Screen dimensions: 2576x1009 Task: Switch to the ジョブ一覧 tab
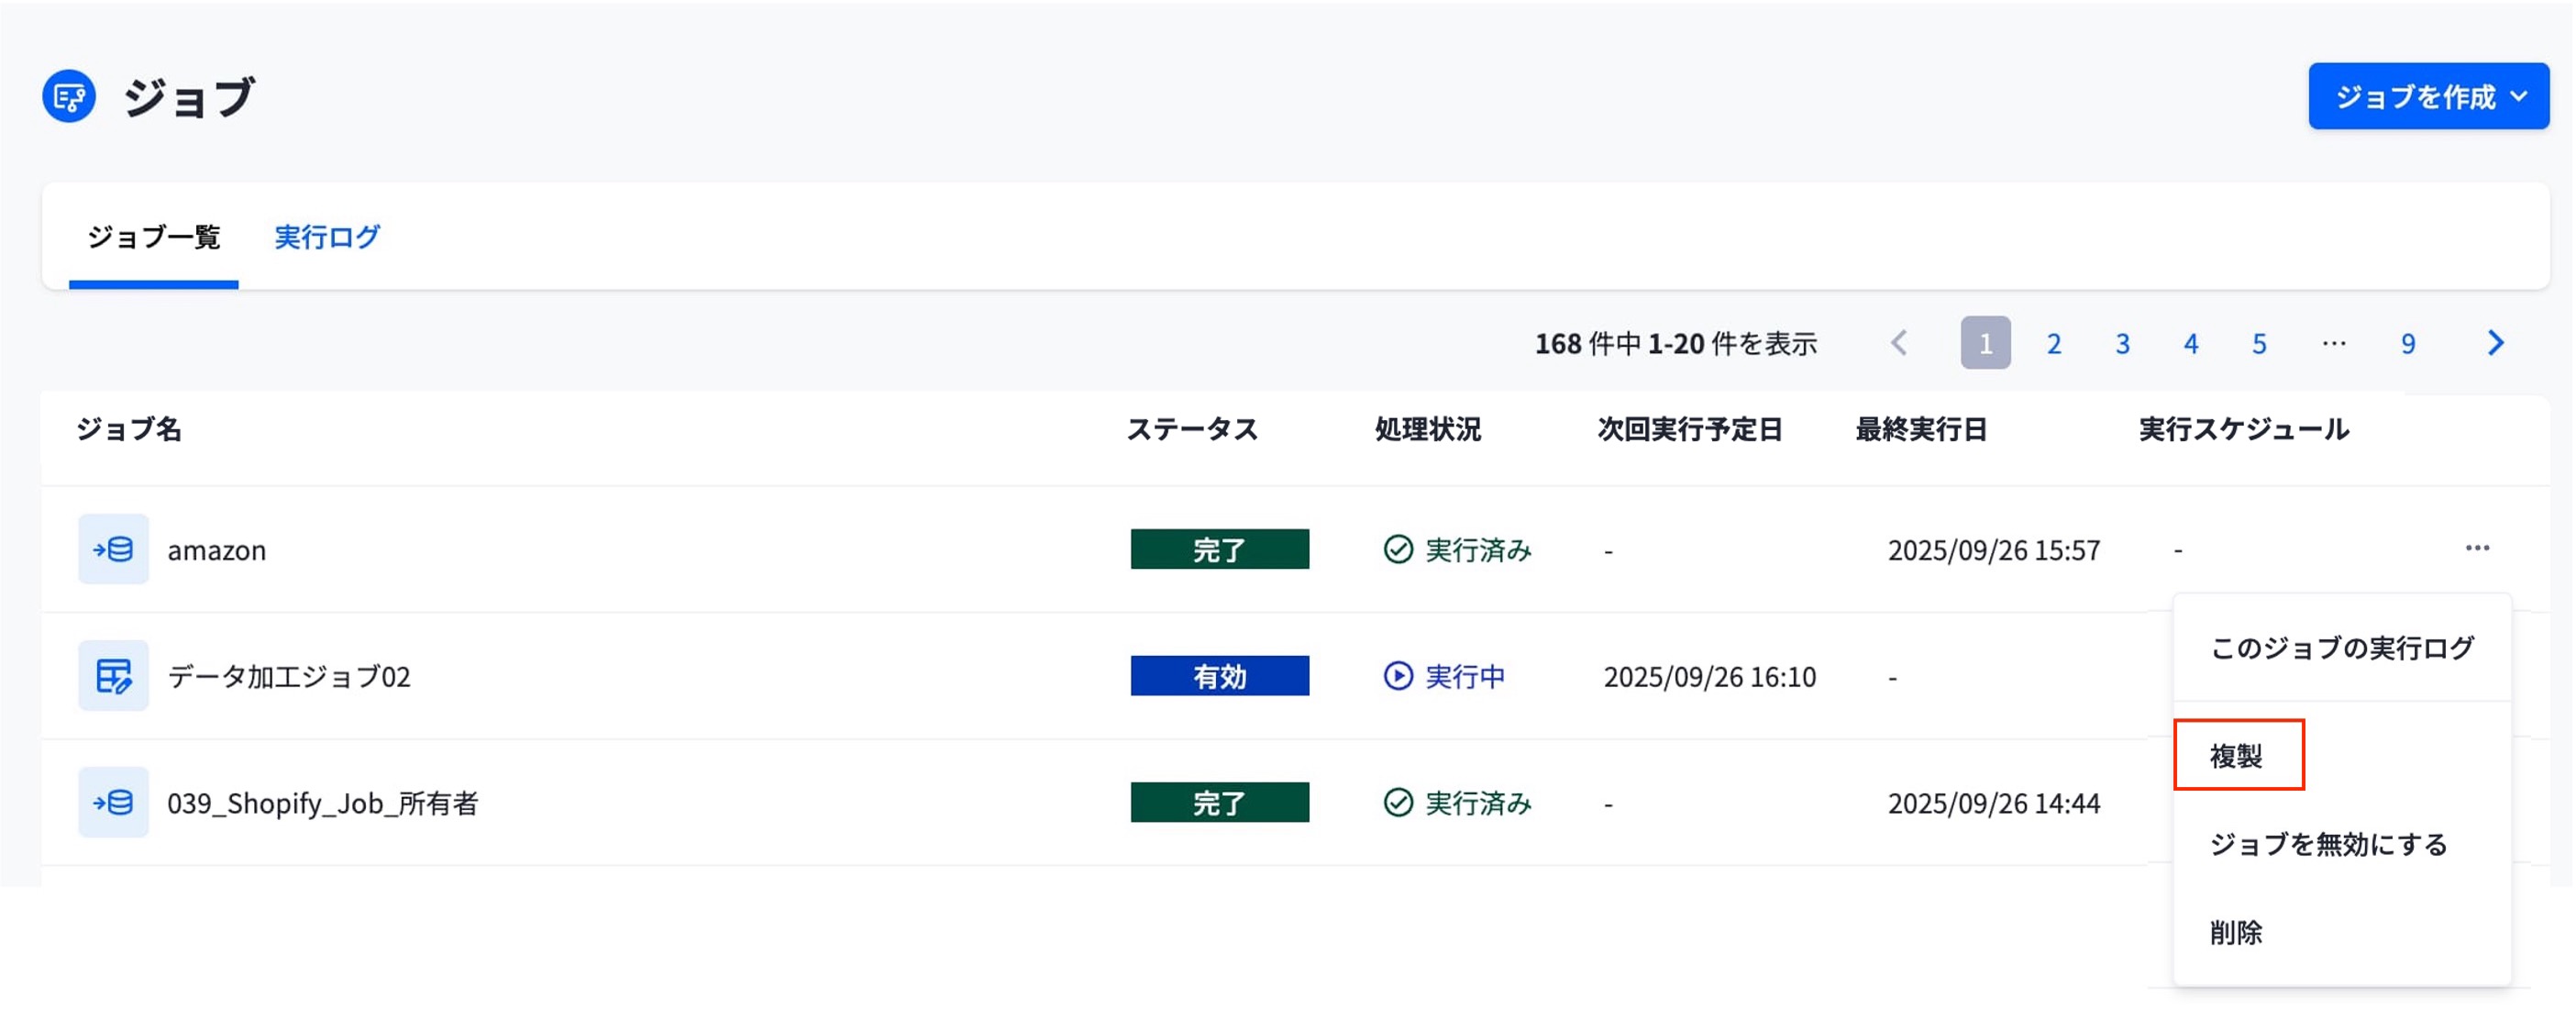(153, 237)
